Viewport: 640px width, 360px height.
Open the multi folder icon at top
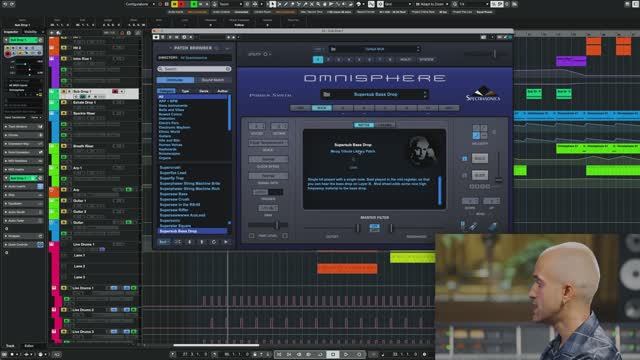[x=333, y=49]
